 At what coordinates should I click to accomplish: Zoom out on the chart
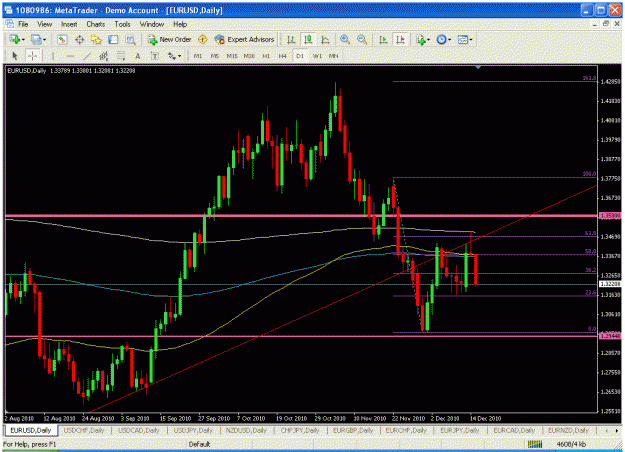(362, 39)
